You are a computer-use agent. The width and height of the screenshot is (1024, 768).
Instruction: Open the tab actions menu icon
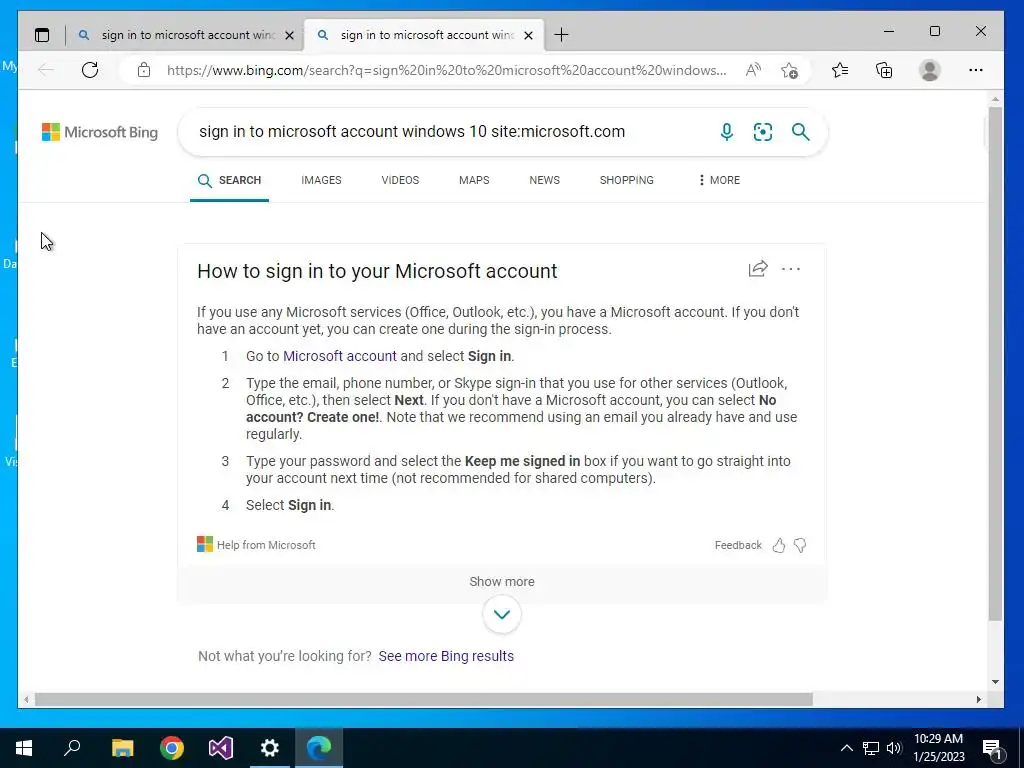(x=42, y=35)
